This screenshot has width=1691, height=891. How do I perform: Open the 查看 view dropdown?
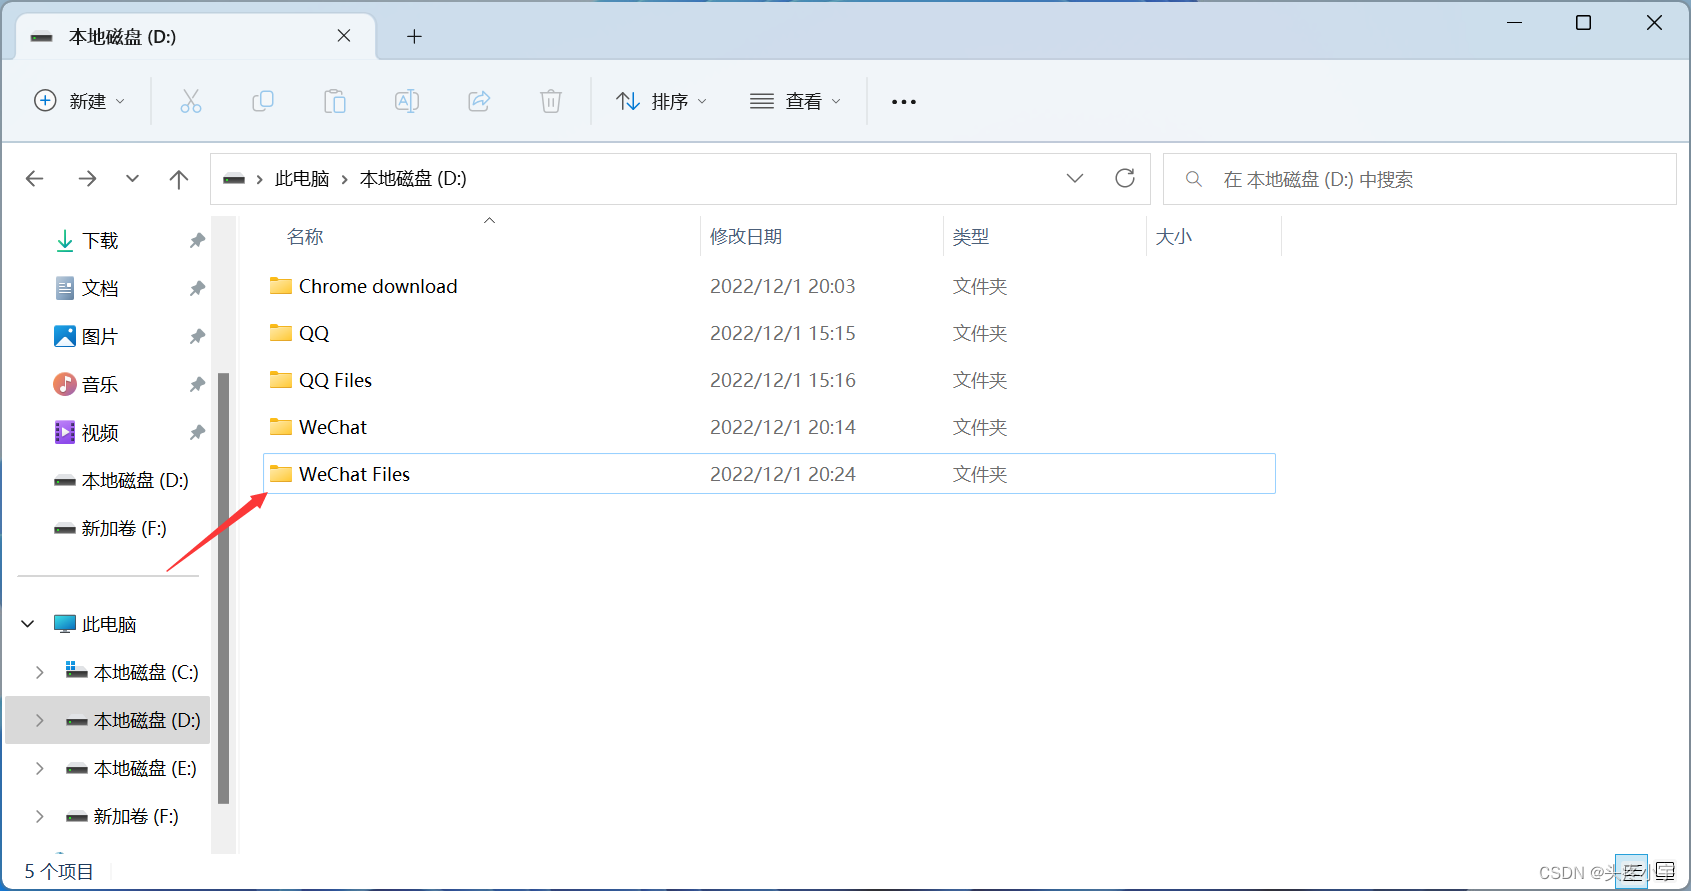pos(796,101)
